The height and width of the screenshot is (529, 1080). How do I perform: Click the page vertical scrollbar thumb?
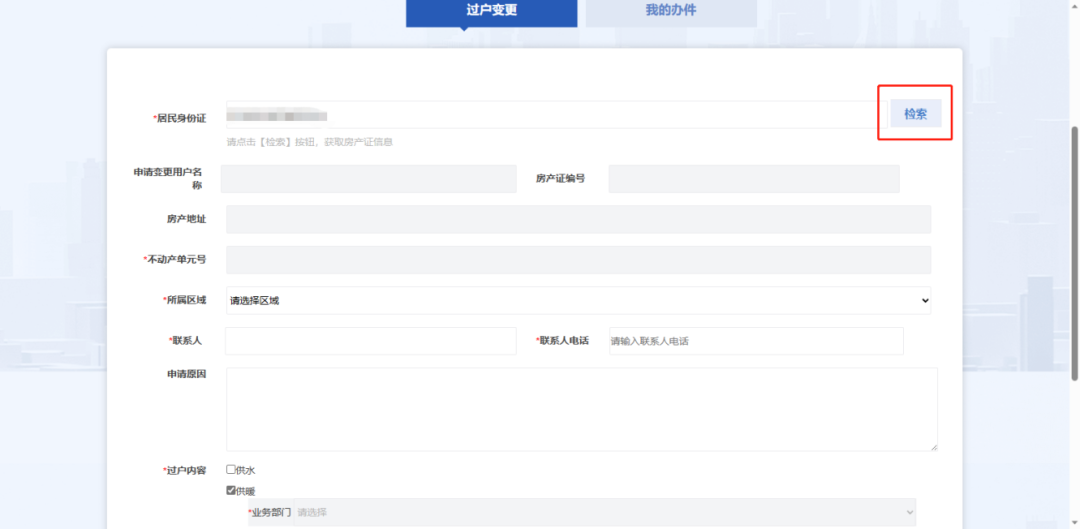point(1074,250)
